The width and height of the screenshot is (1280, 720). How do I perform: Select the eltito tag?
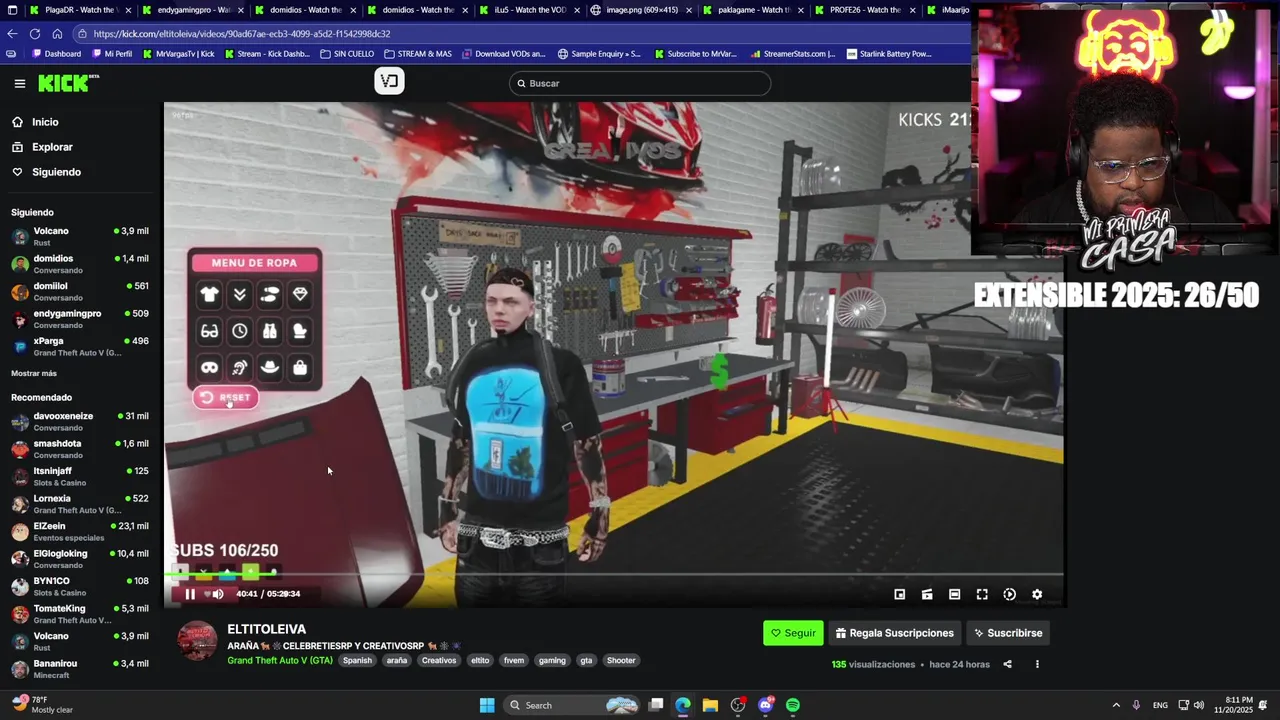(480, 660)
